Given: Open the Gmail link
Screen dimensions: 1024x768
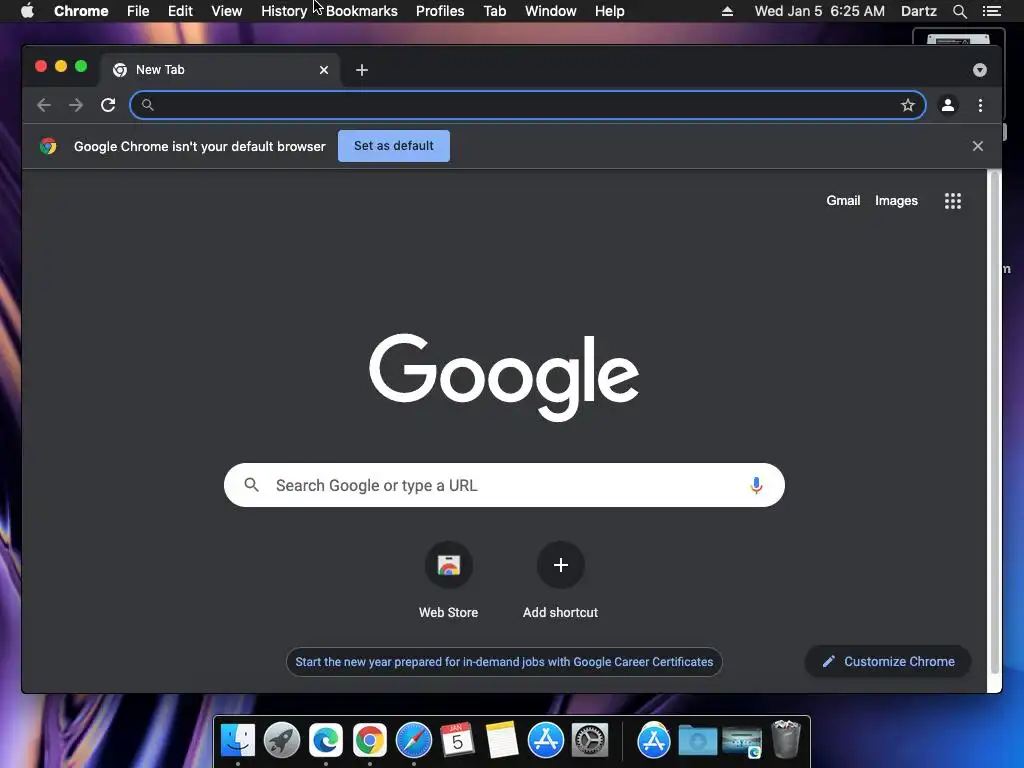Looking at the screenshot, I should pos(843,200).
